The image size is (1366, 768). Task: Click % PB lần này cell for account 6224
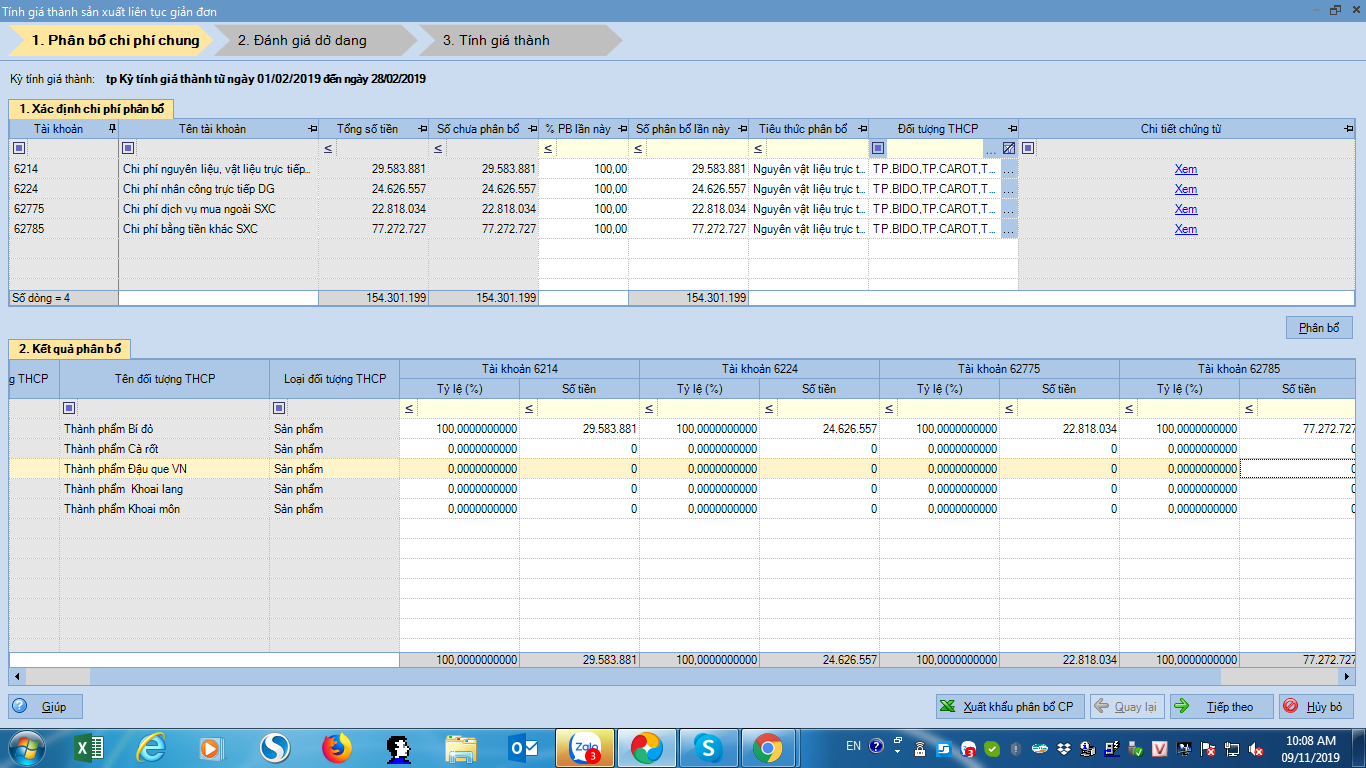click(x=584, y=189)
